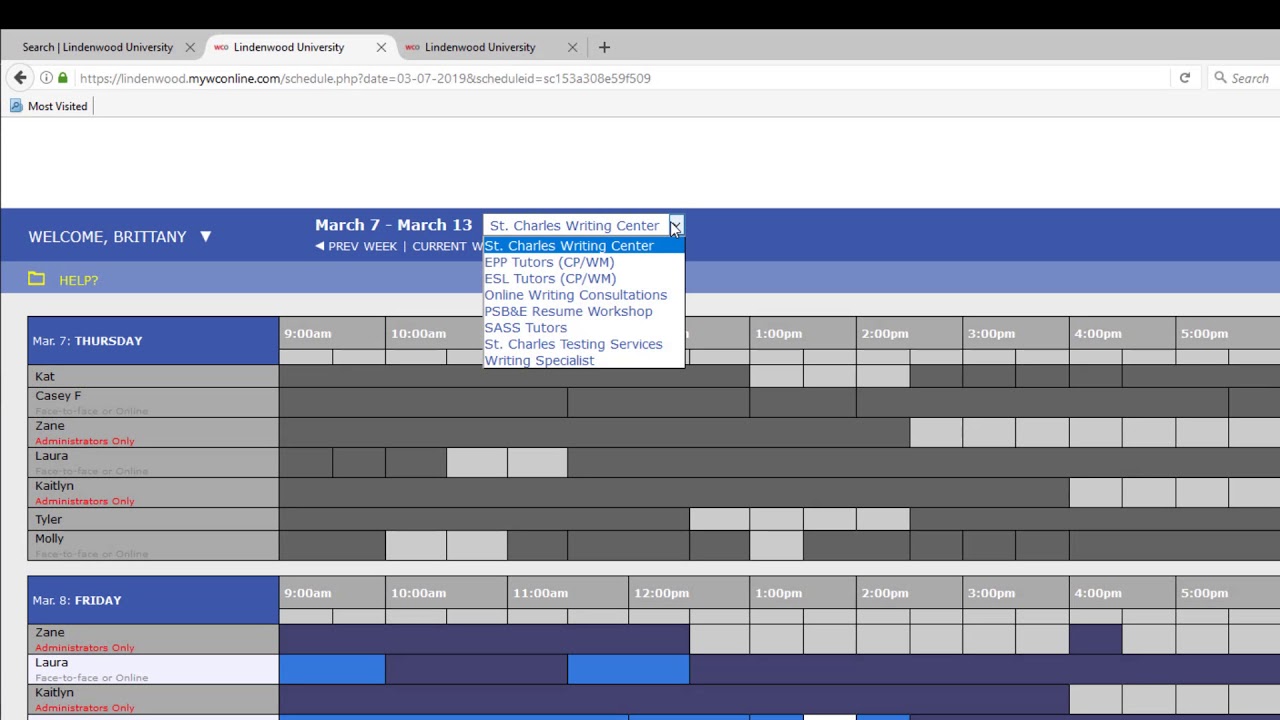Select Writing Specialist option
Image resolution: width=1280 pixels, height=720 pixels.
584,360
